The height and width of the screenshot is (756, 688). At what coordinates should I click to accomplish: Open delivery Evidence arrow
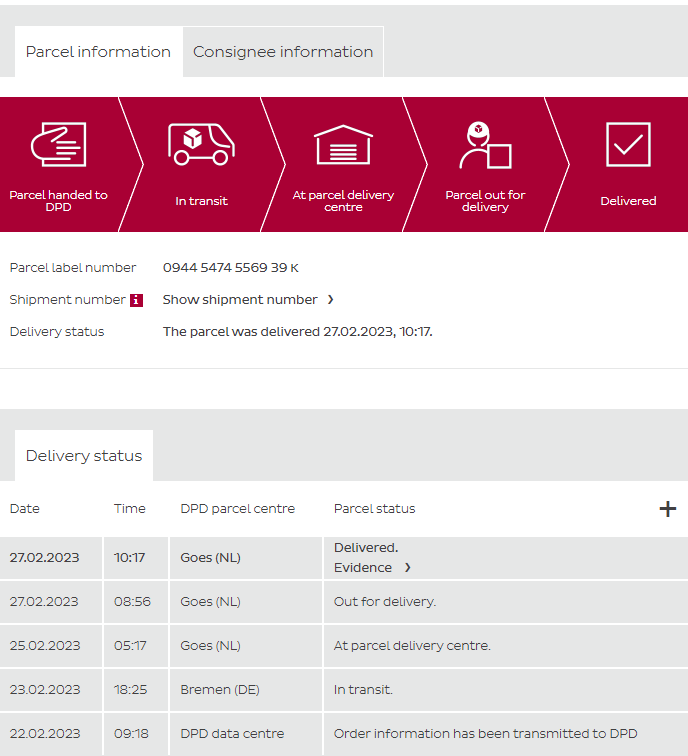407,568
